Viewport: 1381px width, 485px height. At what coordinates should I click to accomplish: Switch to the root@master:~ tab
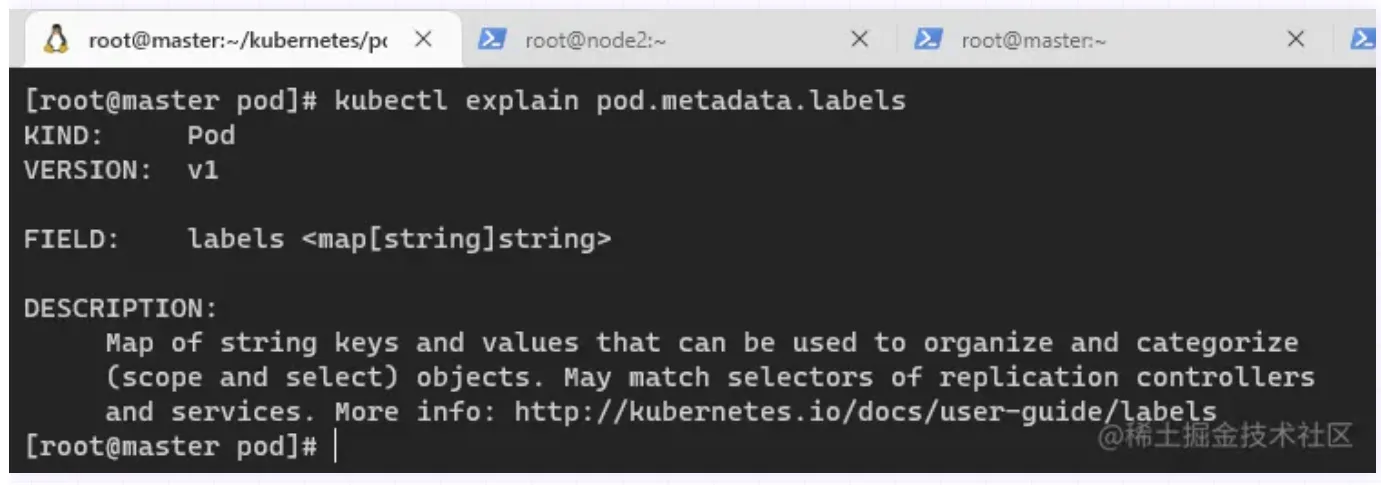pos(1034,40)
